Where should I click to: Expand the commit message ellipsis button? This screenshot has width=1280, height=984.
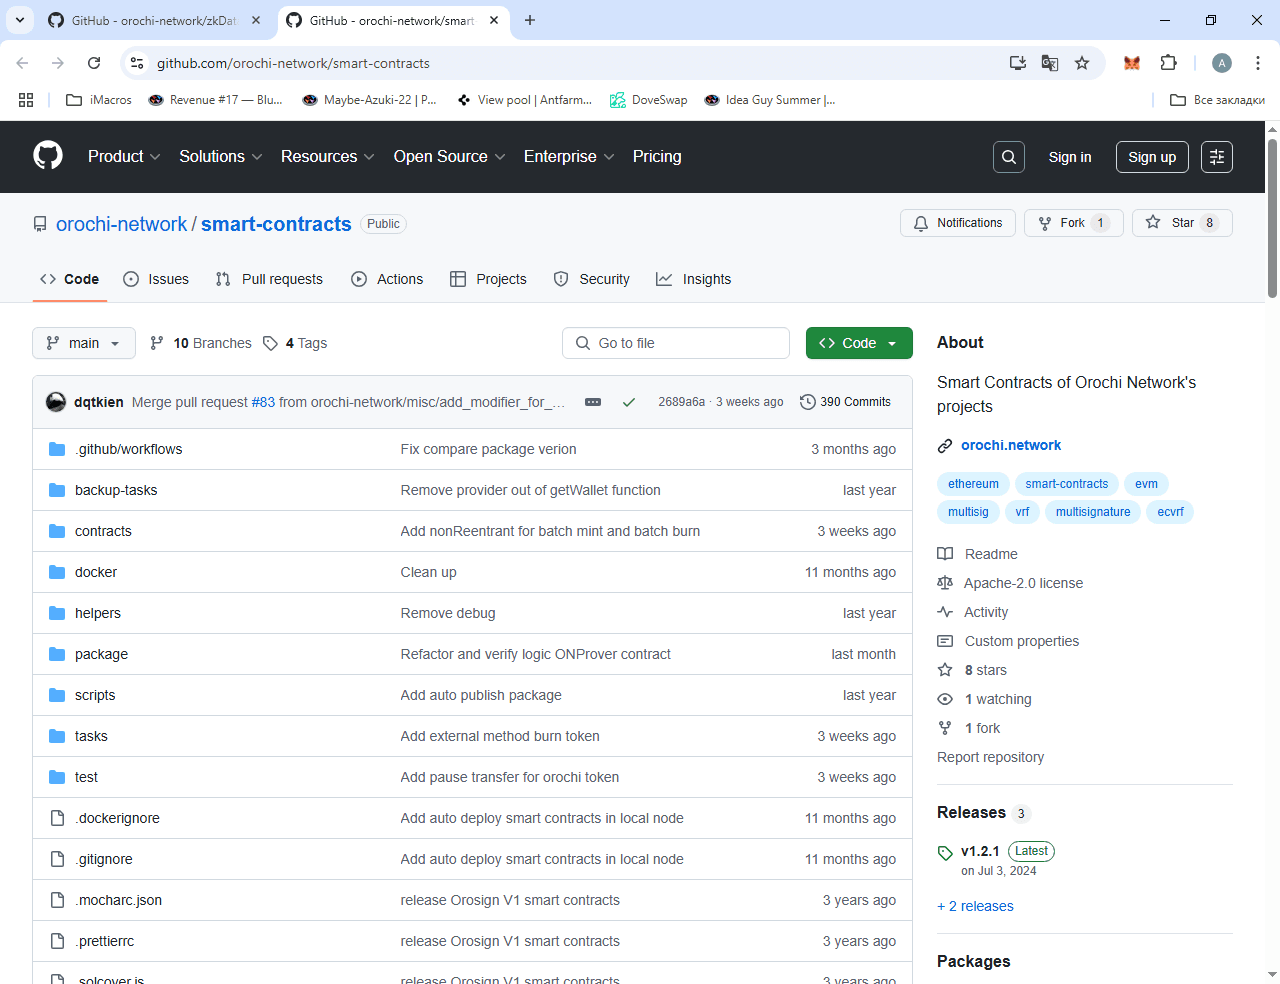593,402
